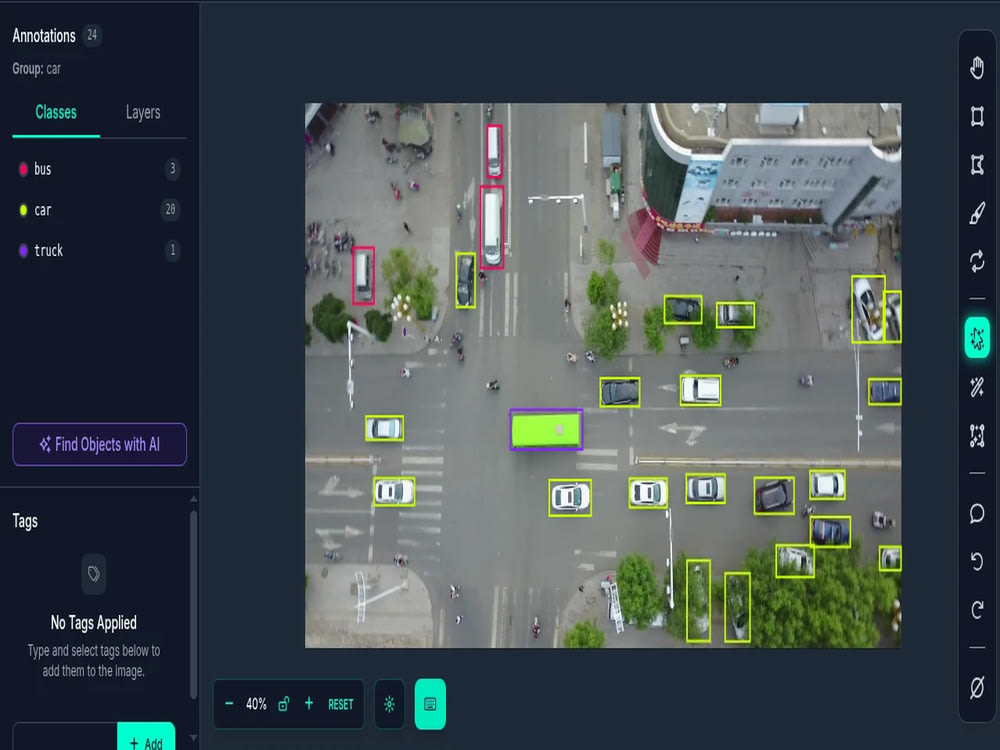Select the purple truck box around green bus
Screen dimensions: 1000x750
tap(547, 430)
